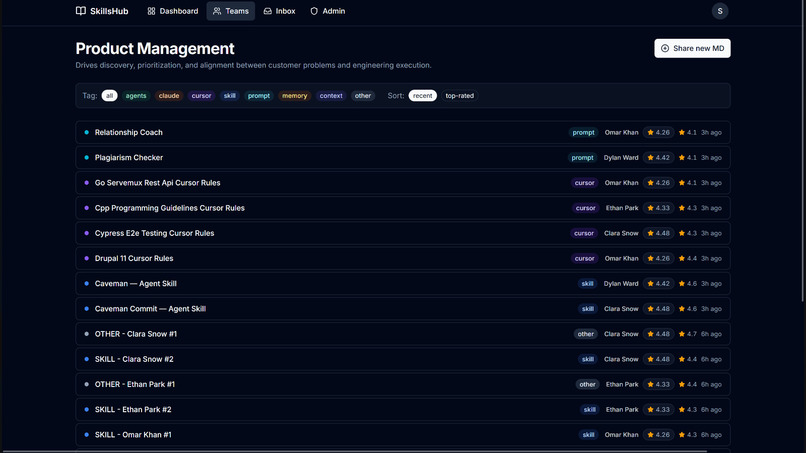Open the Admin tab

327,11
